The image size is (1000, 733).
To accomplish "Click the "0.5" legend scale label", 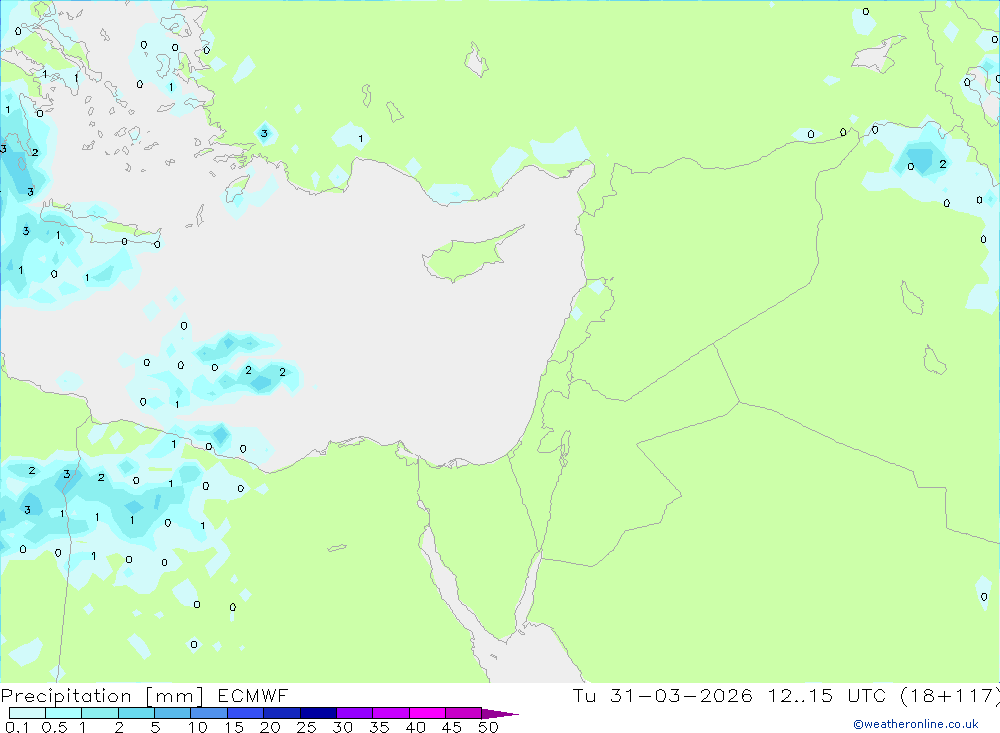I will click(54, 727).
